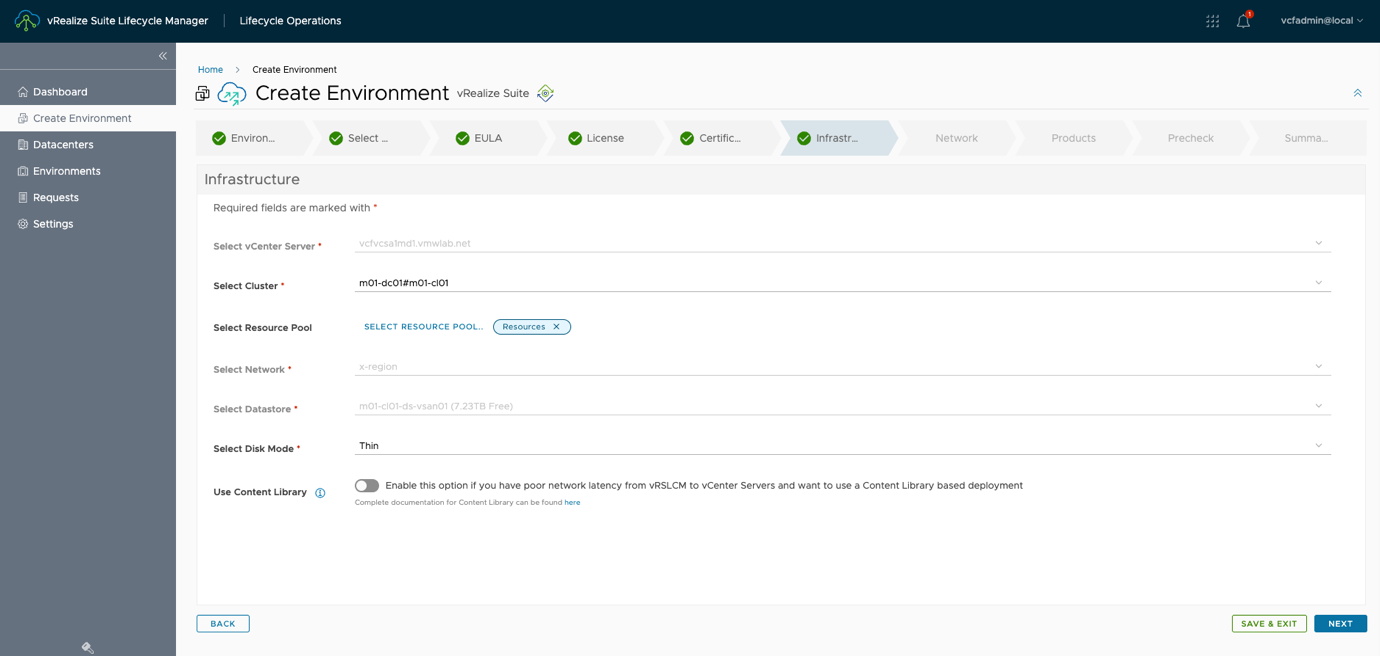Open Settings in the sidebar

88,224
